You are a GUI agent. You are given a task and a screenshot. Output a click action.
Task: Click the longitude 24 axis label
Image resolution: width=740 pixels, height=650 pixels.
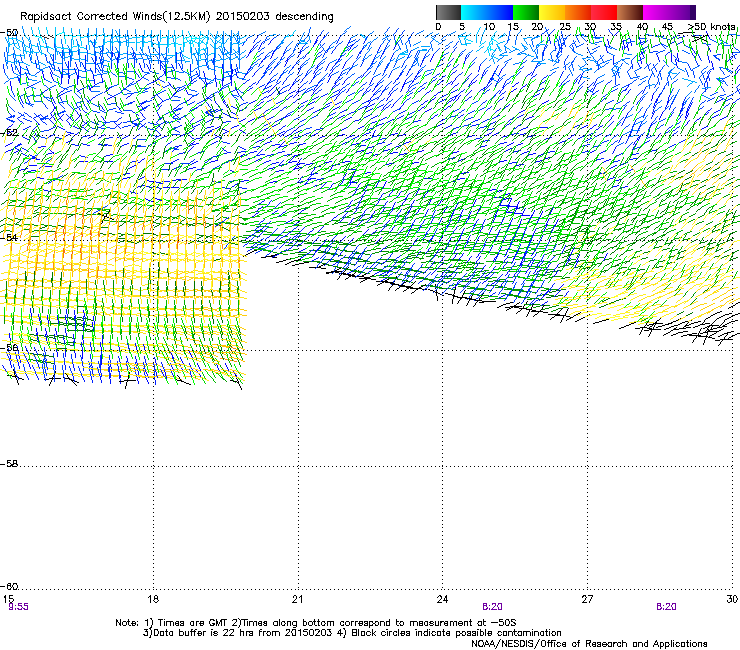coord(442,599)
